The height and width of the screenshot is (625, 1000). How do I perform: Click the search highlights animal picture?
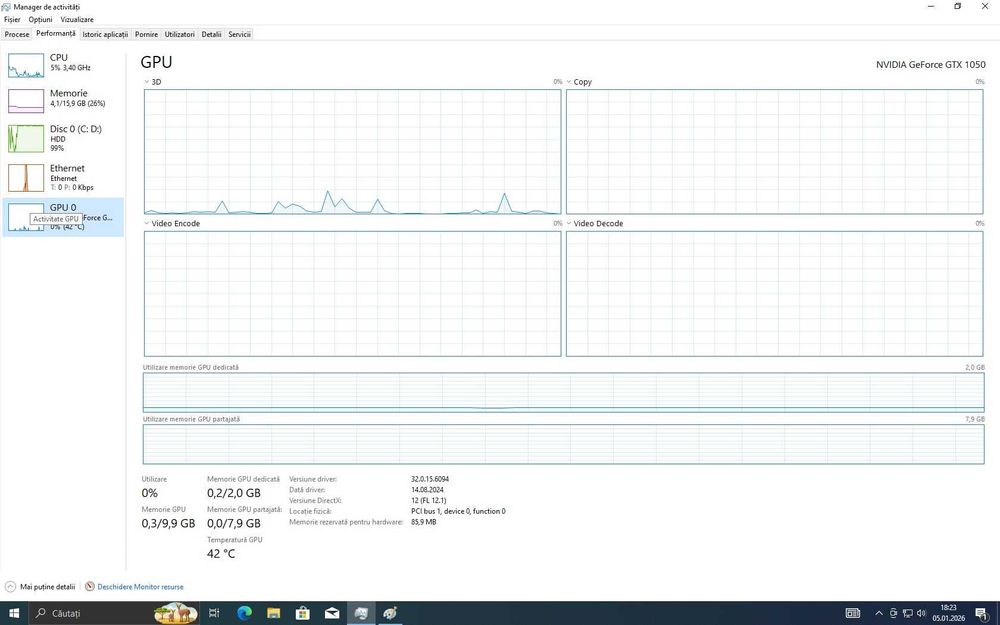176,613
